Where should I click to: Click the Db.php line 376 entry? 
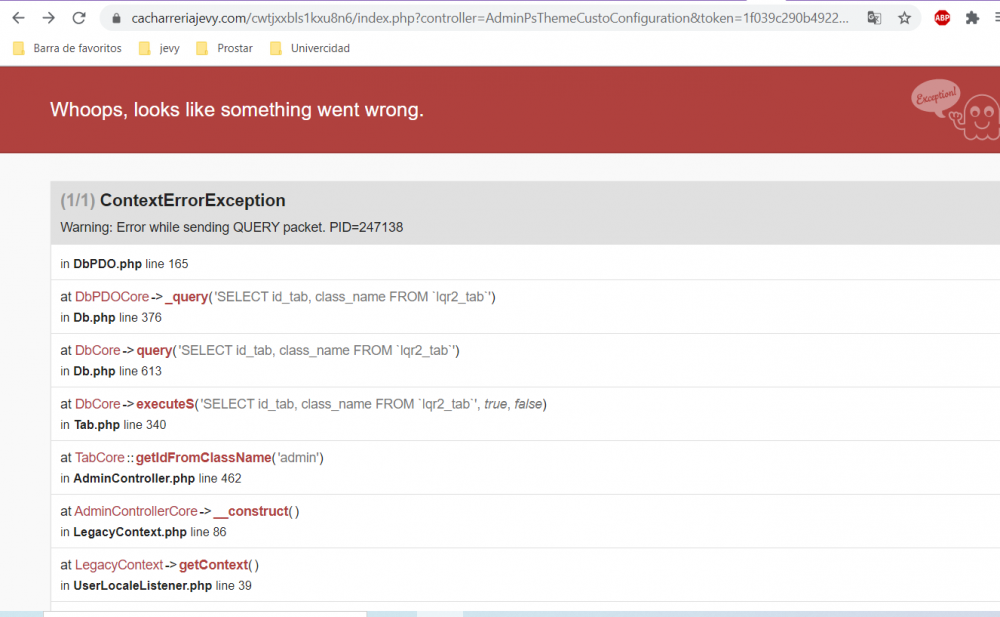(x=111, y=317)
